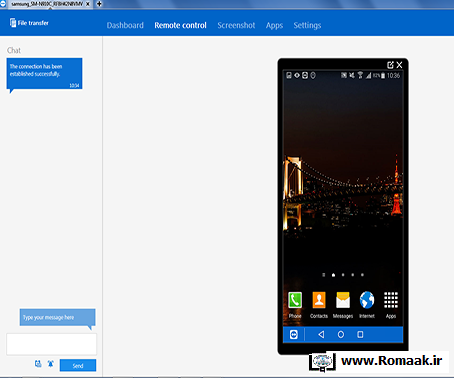The width and height of the screenshot is (454, 378).
Task: Open the Screenshot tab
Action: click(236, 25)
